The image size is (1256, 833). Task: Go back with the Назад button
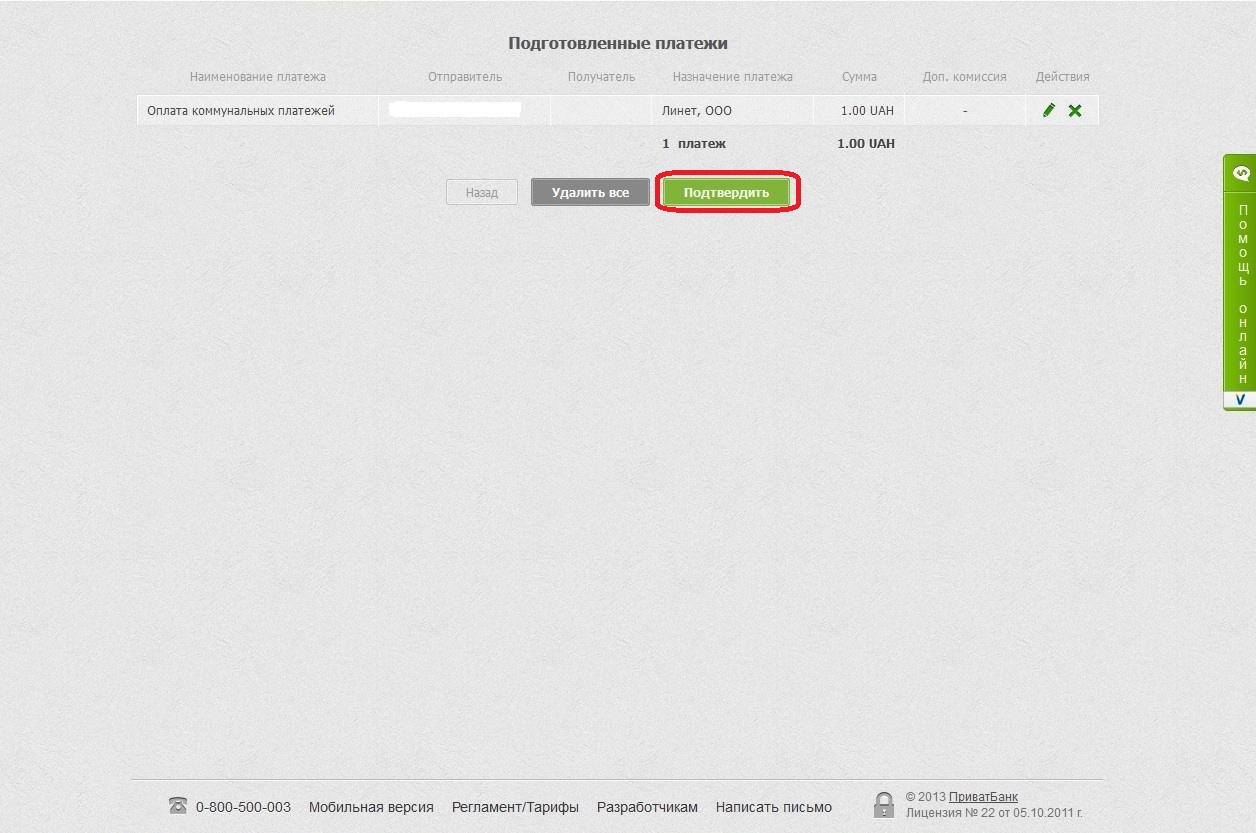[481, 192]
